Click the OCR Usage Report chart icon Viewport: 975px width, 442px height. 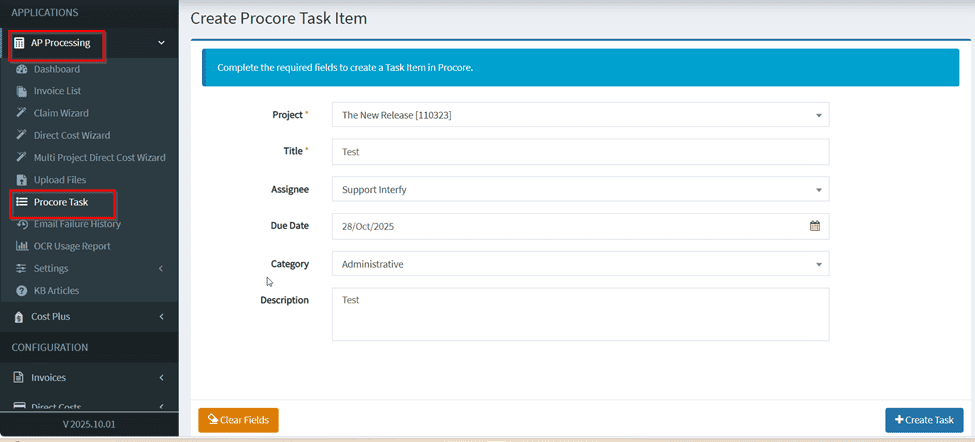[22, 246]
